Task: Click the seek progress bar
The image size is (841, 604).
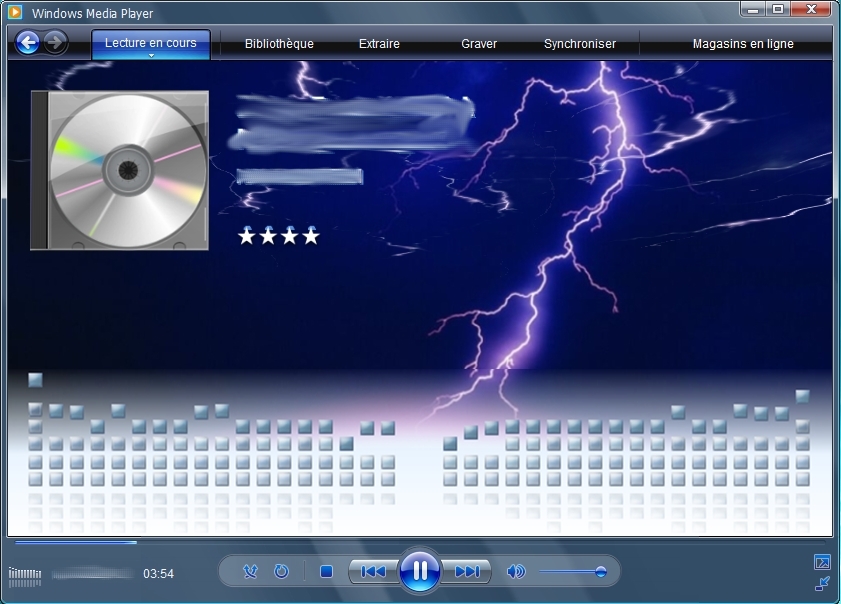Action: [x=421, y=542]
